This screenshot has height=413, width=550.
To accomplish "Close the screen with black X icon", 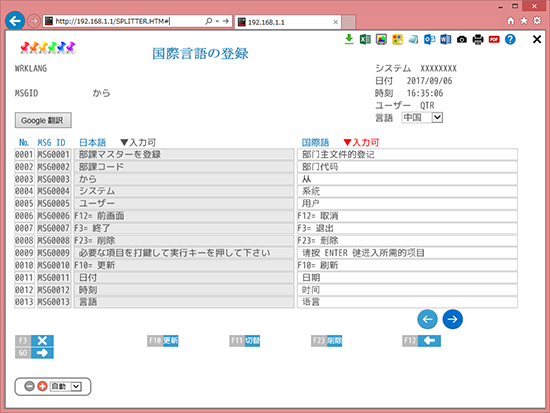I will click(x=537, y=39).
